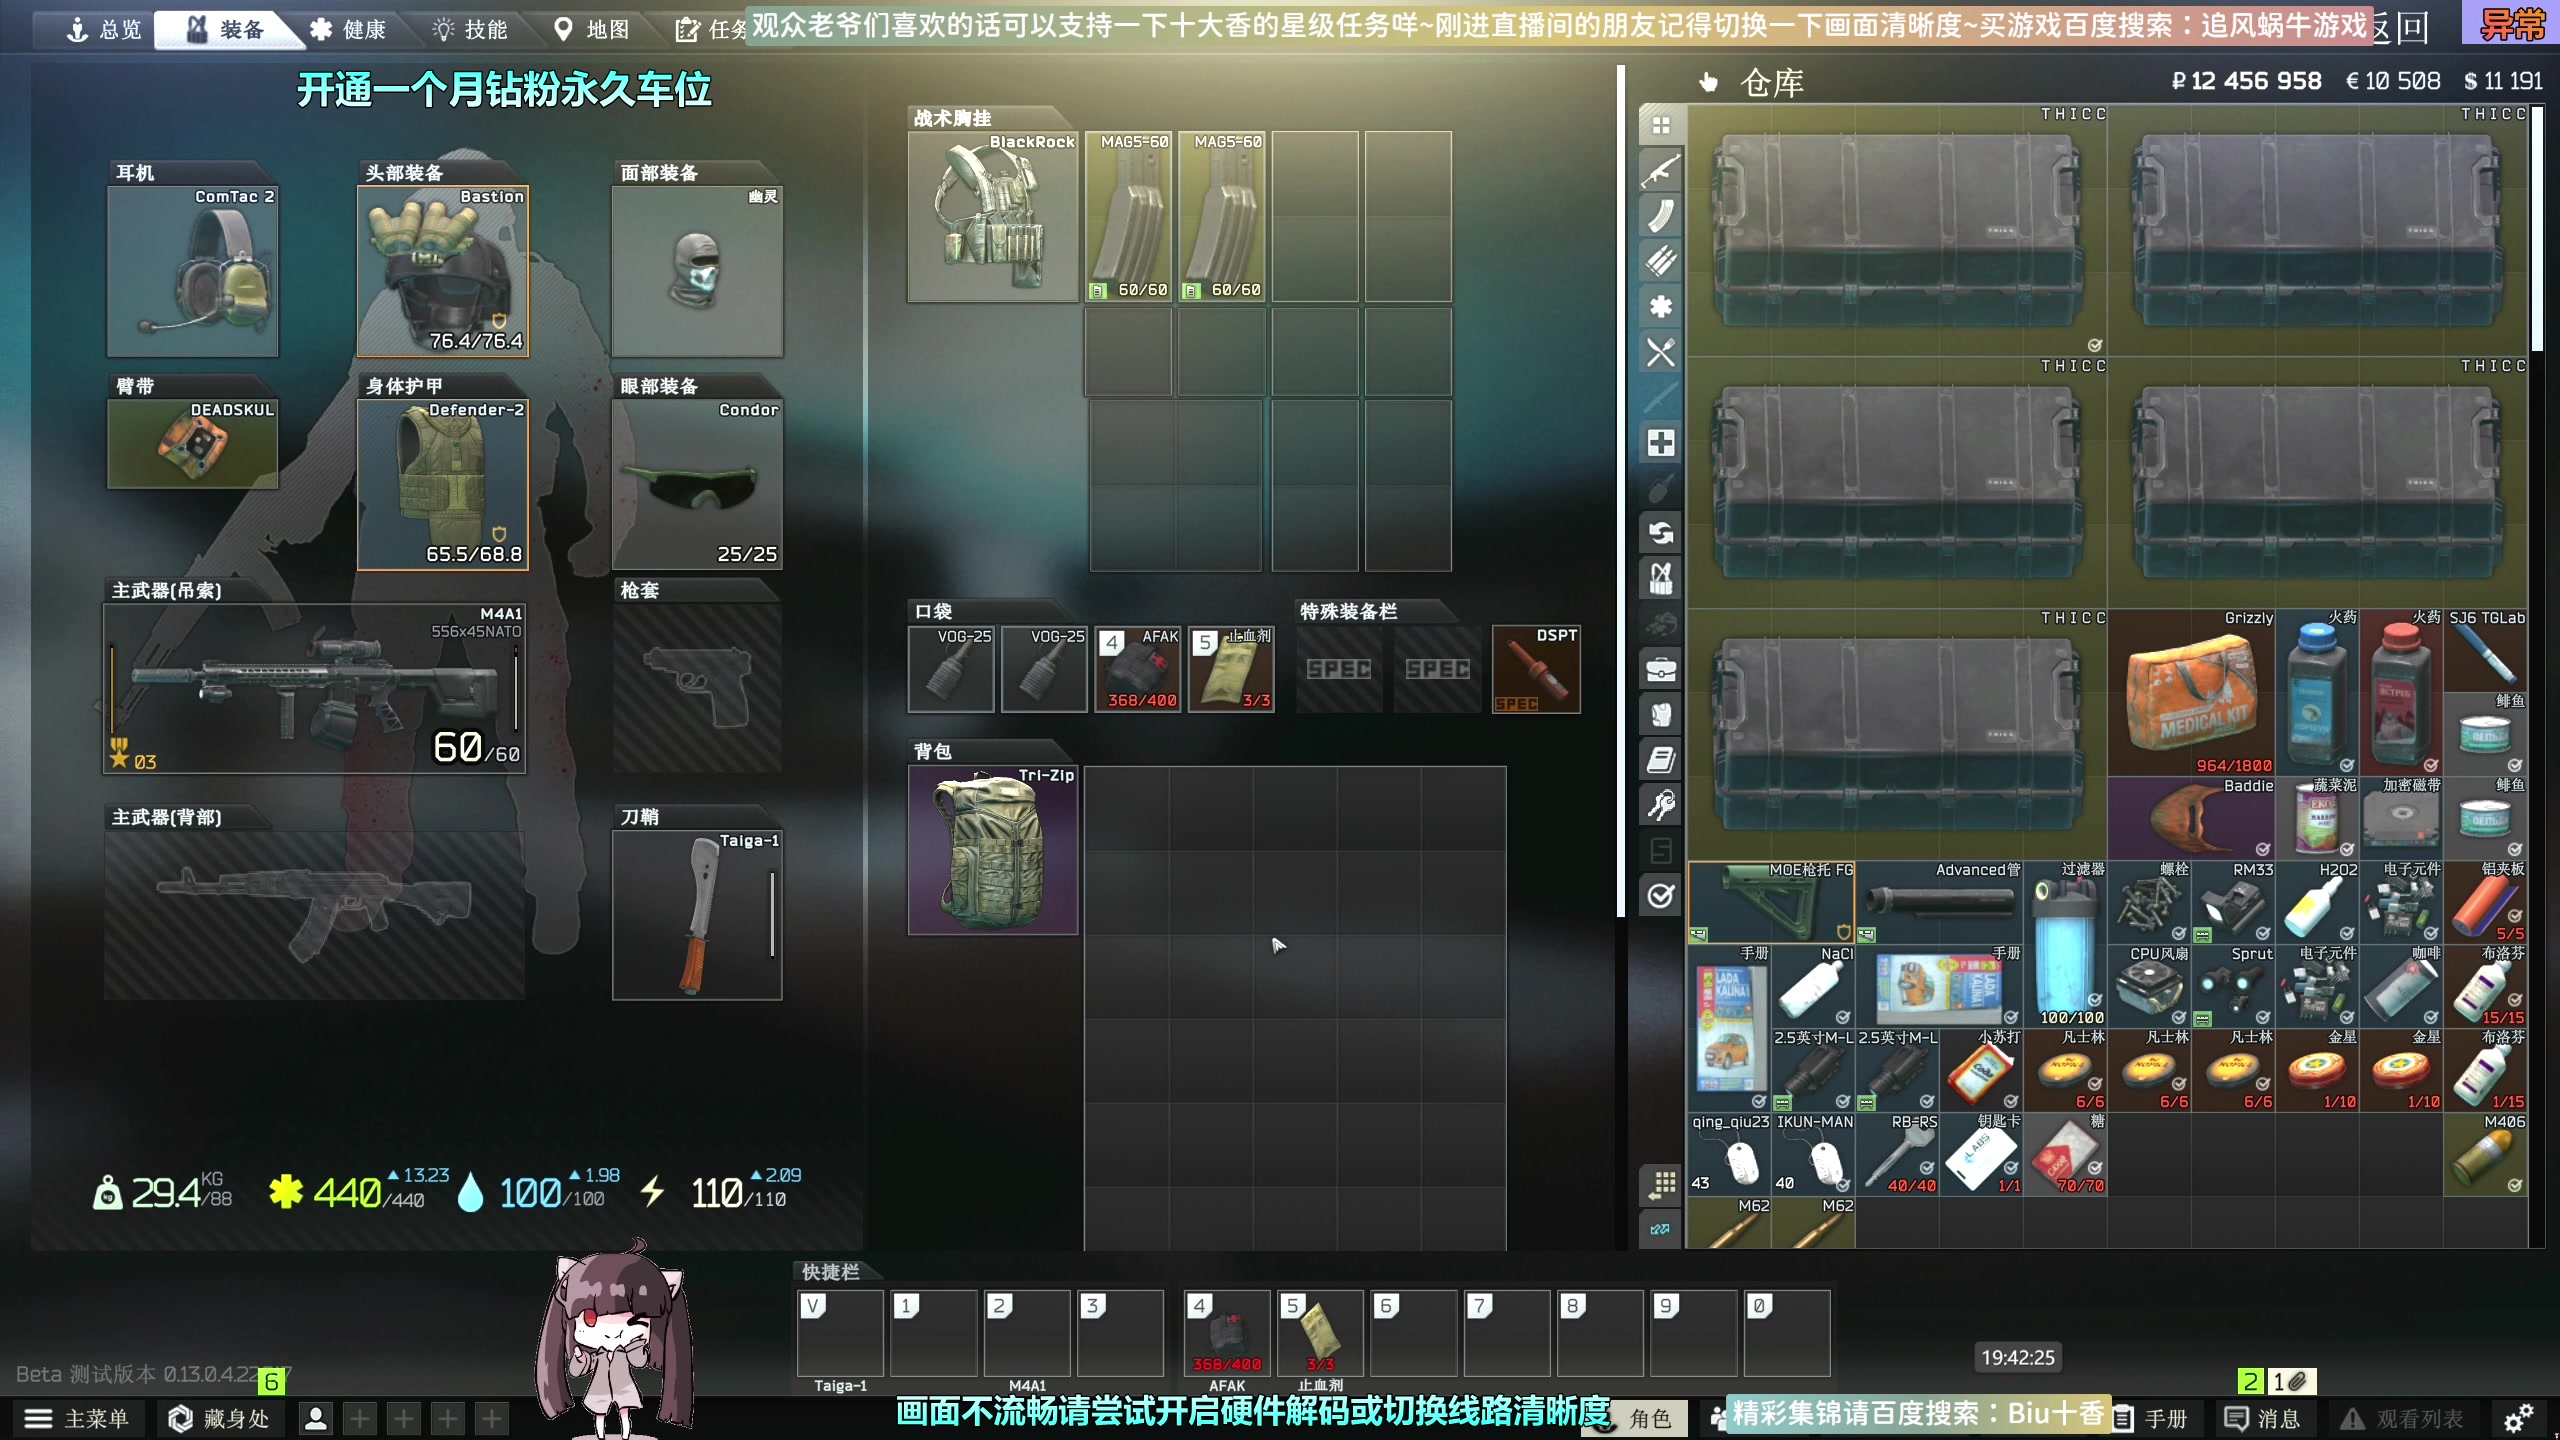Image resolution: width=2560 pixels, height=1440 pixels.
Task: Filter stash by food fork-knife icon
Action: click(x=1660, y=352)
